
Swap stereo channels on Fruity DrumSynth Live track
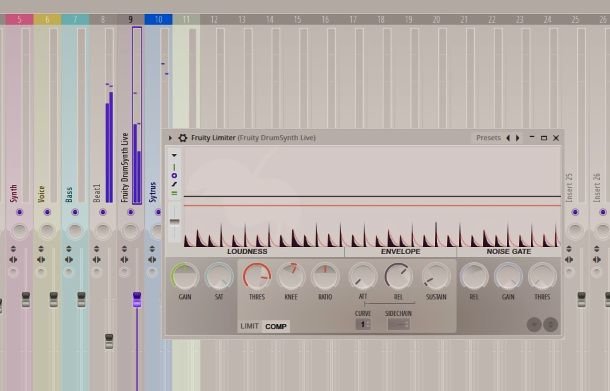pos(124,259)
